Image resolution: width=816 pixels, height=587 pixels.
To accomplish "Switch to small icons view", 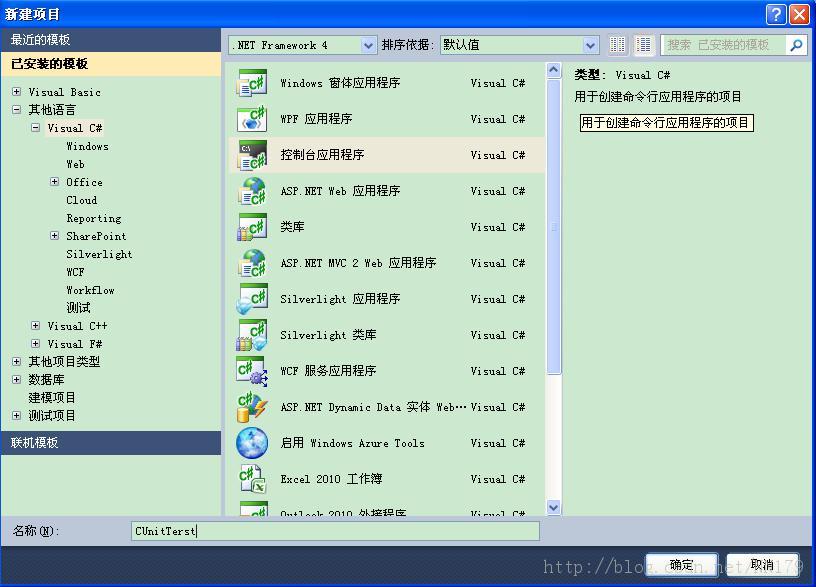I will (618, 45).
